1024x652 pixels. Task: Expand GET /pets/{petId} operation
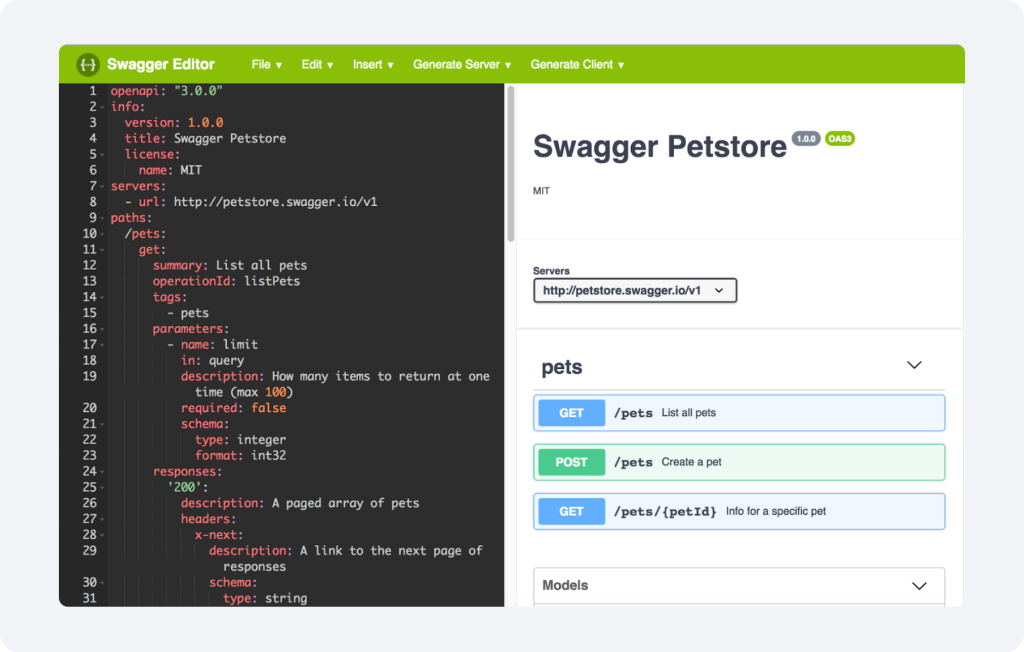[x=739, y=512]
